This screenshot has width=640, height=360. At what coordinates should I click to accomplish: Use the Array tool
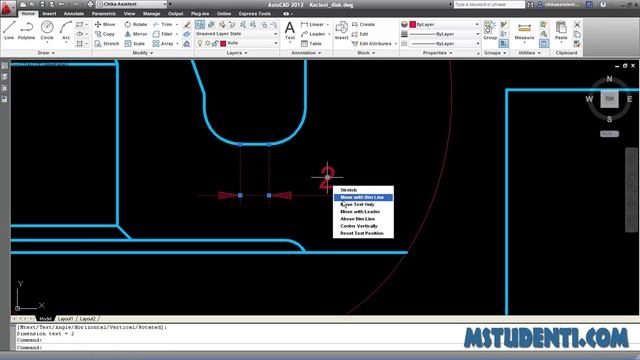click(163, 43)
